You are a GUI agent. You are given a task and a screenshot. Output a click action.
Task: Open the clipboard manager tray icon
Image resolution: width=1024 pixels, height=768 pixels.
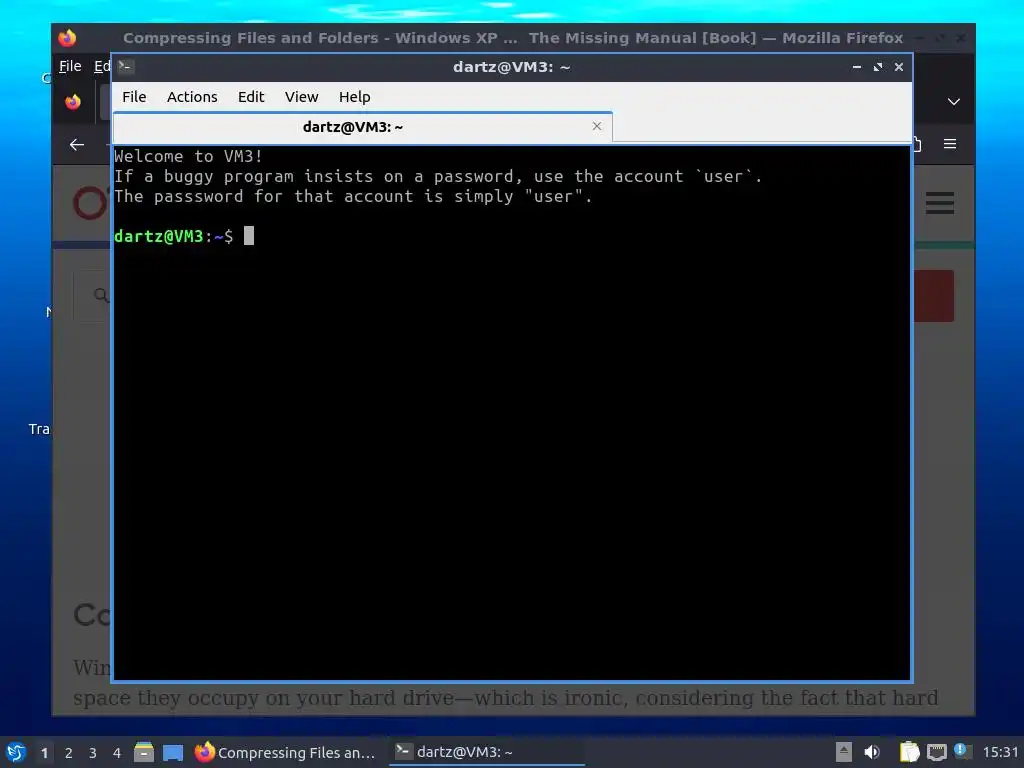pos(909,752)
